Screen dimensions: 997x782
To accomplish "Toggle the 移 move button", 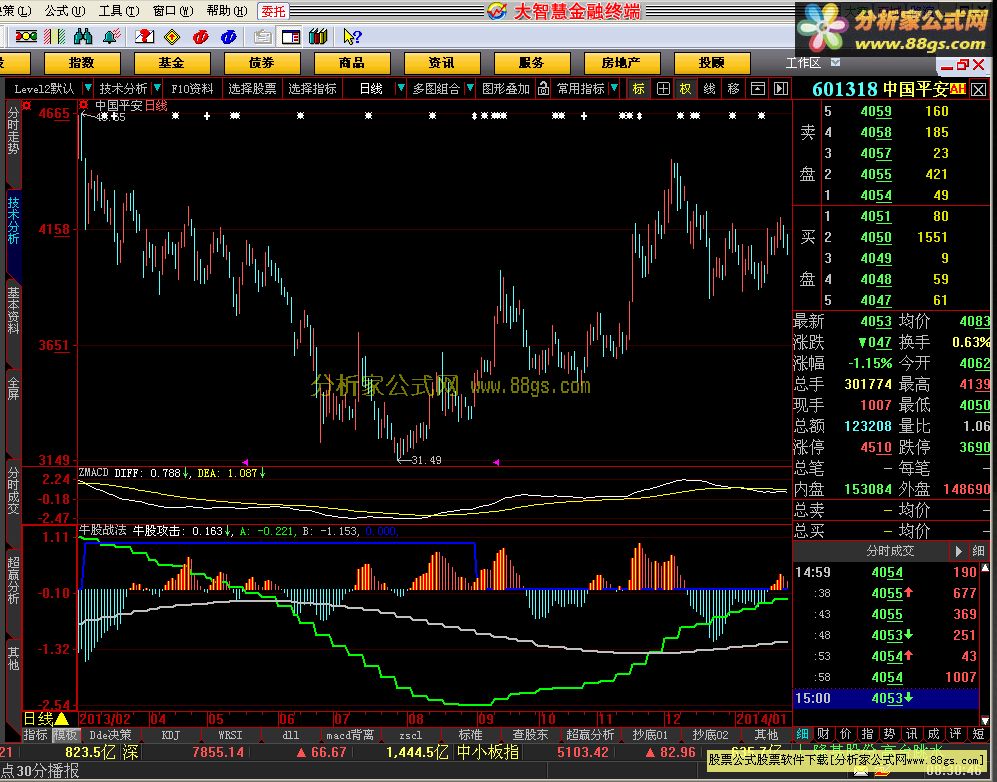I will [x=733, y=88].
